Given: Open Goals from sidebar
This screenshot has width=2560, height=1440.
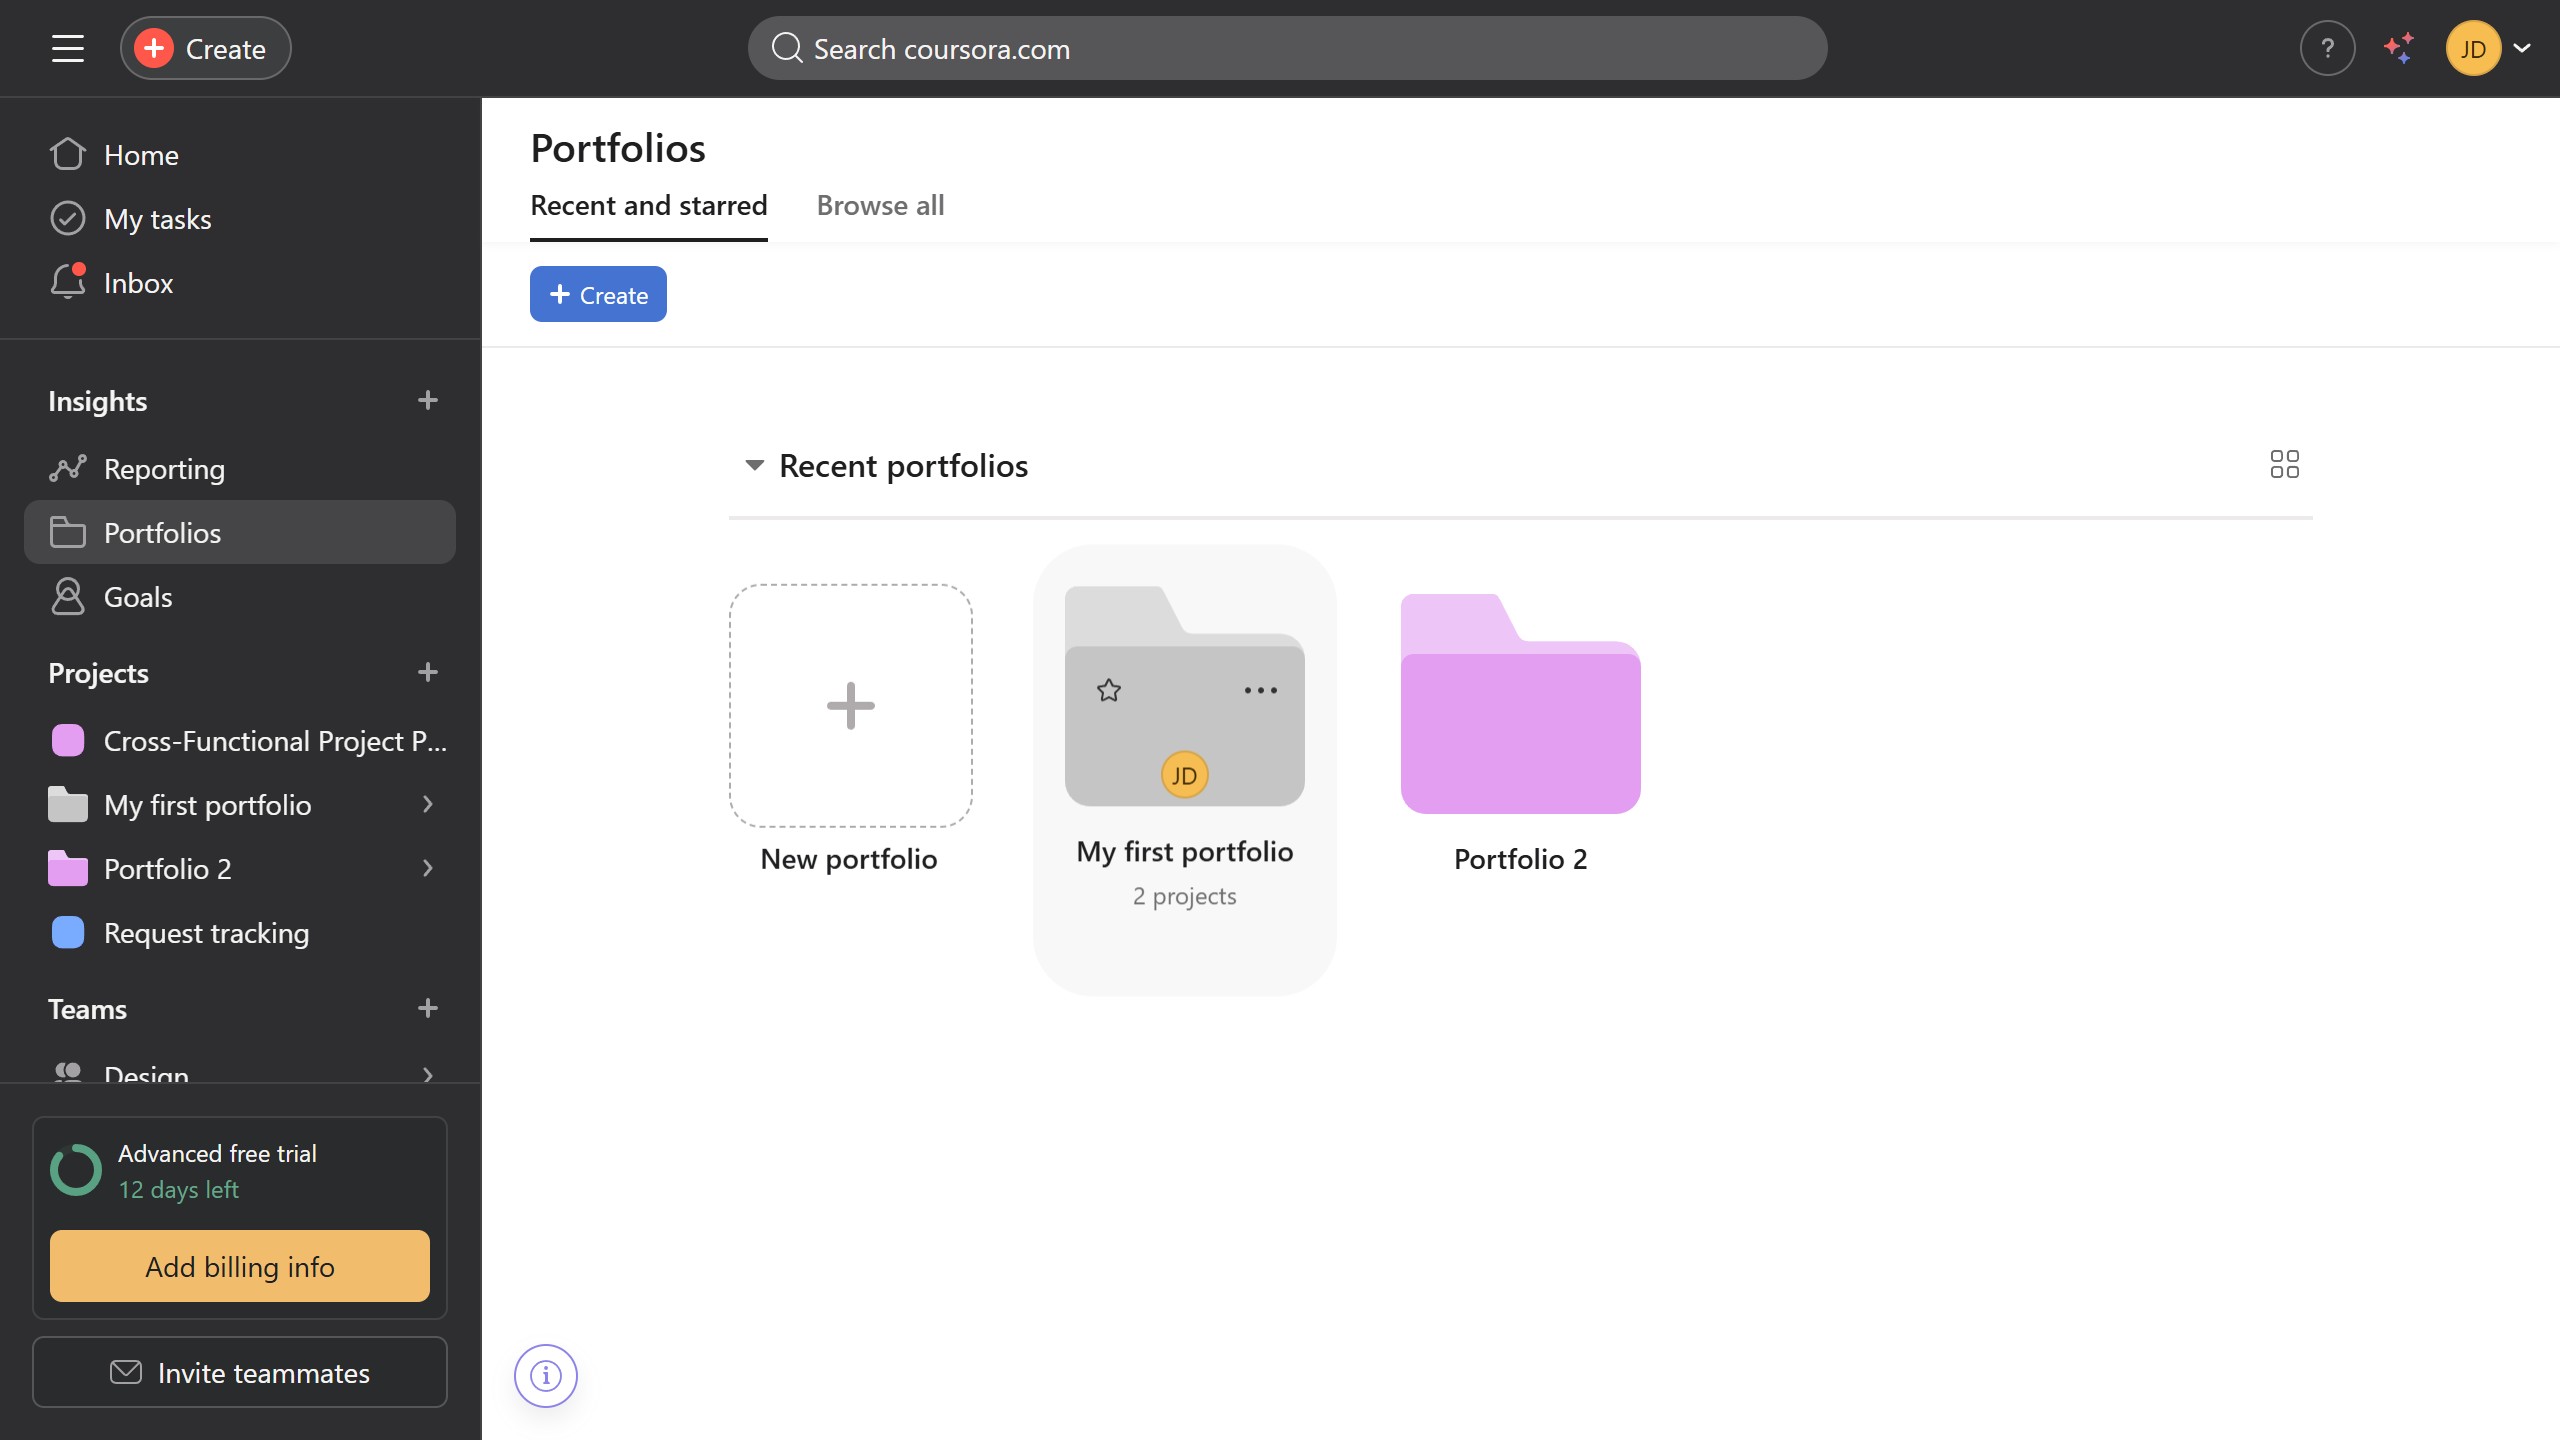Looking at the screenshot, I should point(138,597).
